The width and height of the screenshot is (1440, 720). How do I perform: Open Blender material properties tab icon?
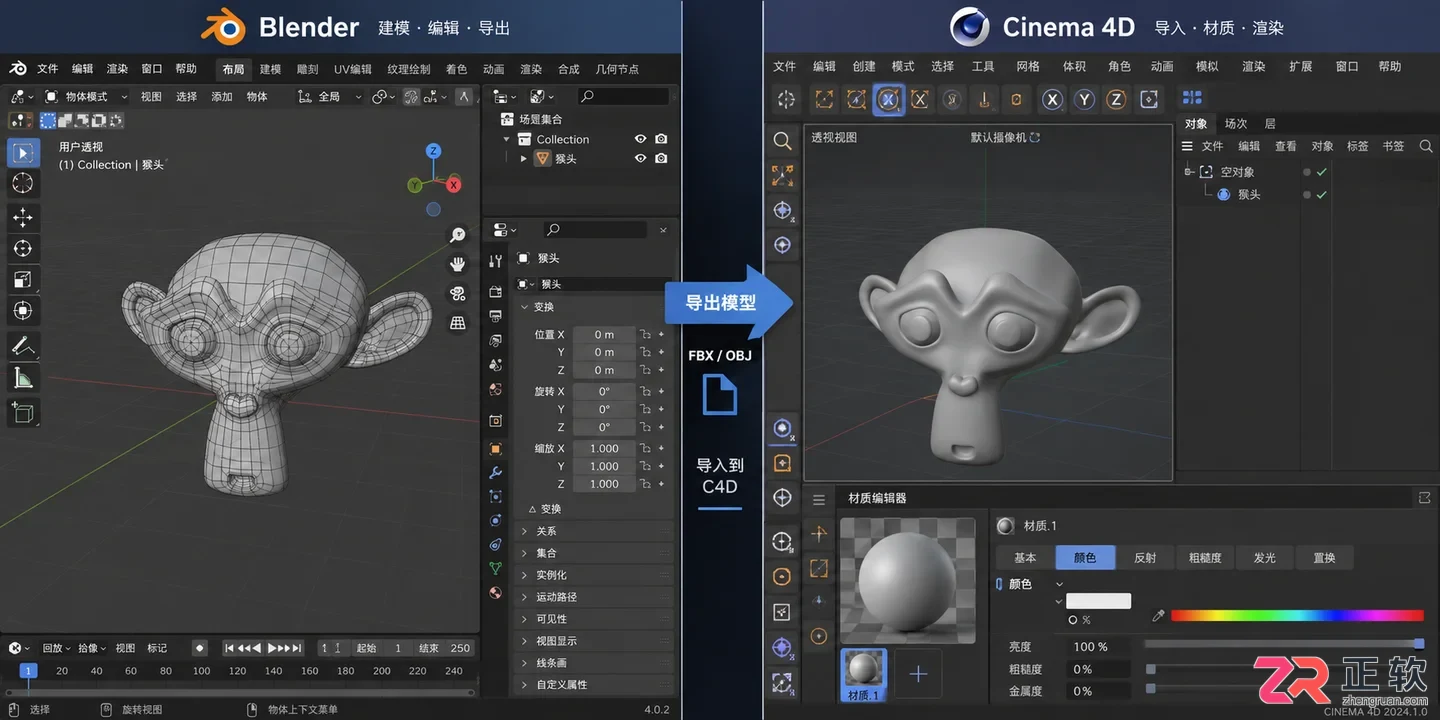[x=495, y=592]
